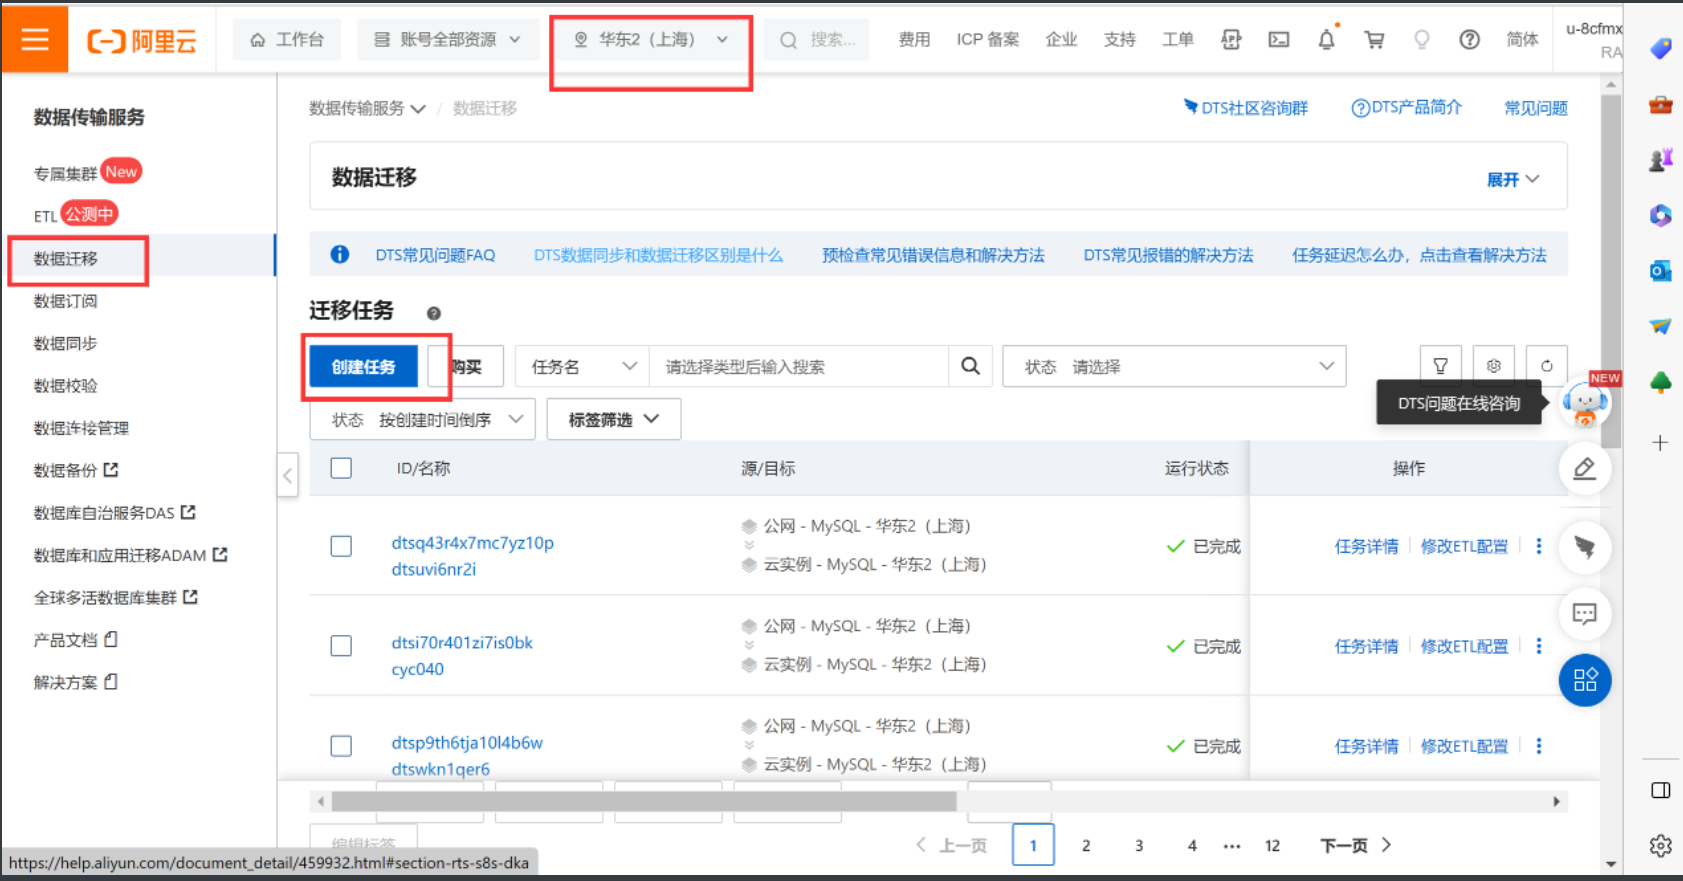Open the blue floating apps grid button
Image resolution: width=1683 pixels, height=881 pixels.
click(1585, 680)
